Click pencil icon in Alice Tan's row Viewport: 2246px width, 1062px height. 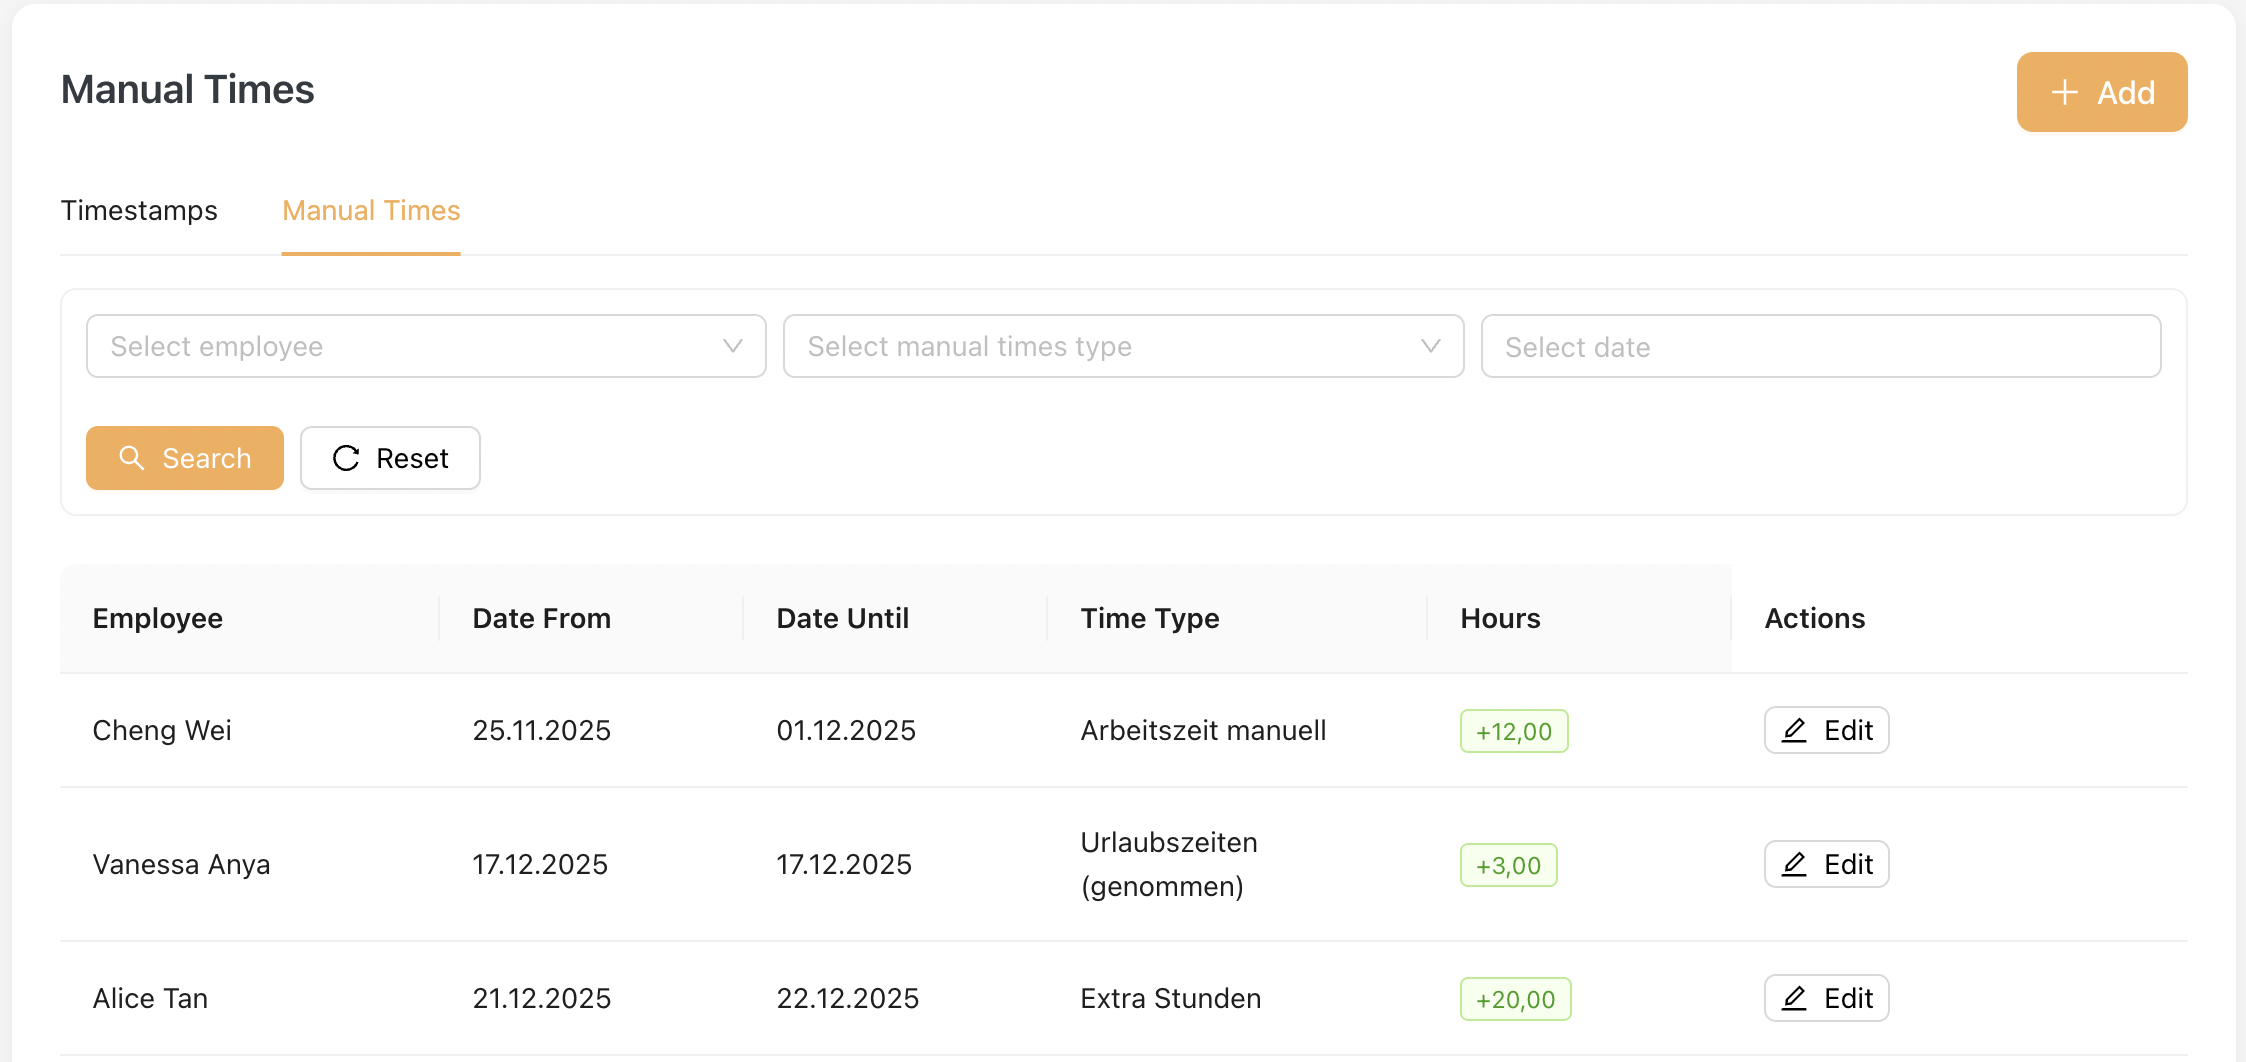pyautogui.click(x=1795, y=999)
